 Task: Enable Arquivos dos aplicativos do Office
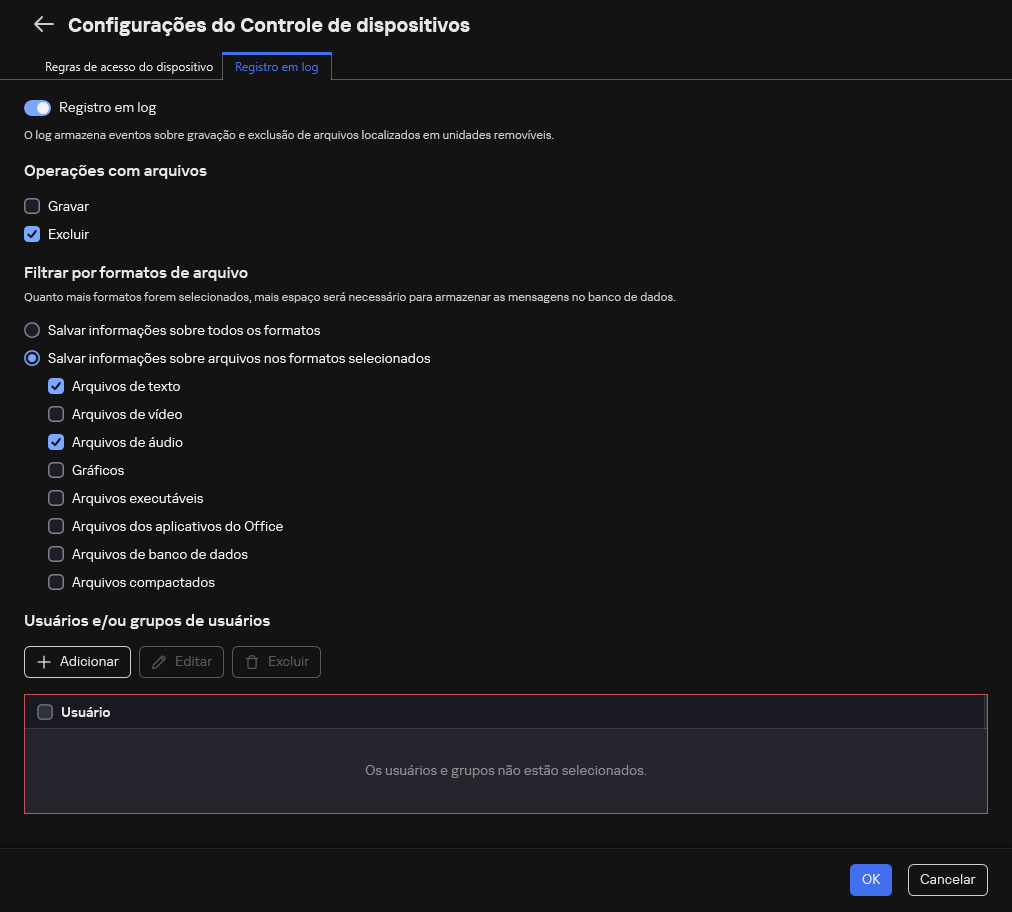pos(56,526)
